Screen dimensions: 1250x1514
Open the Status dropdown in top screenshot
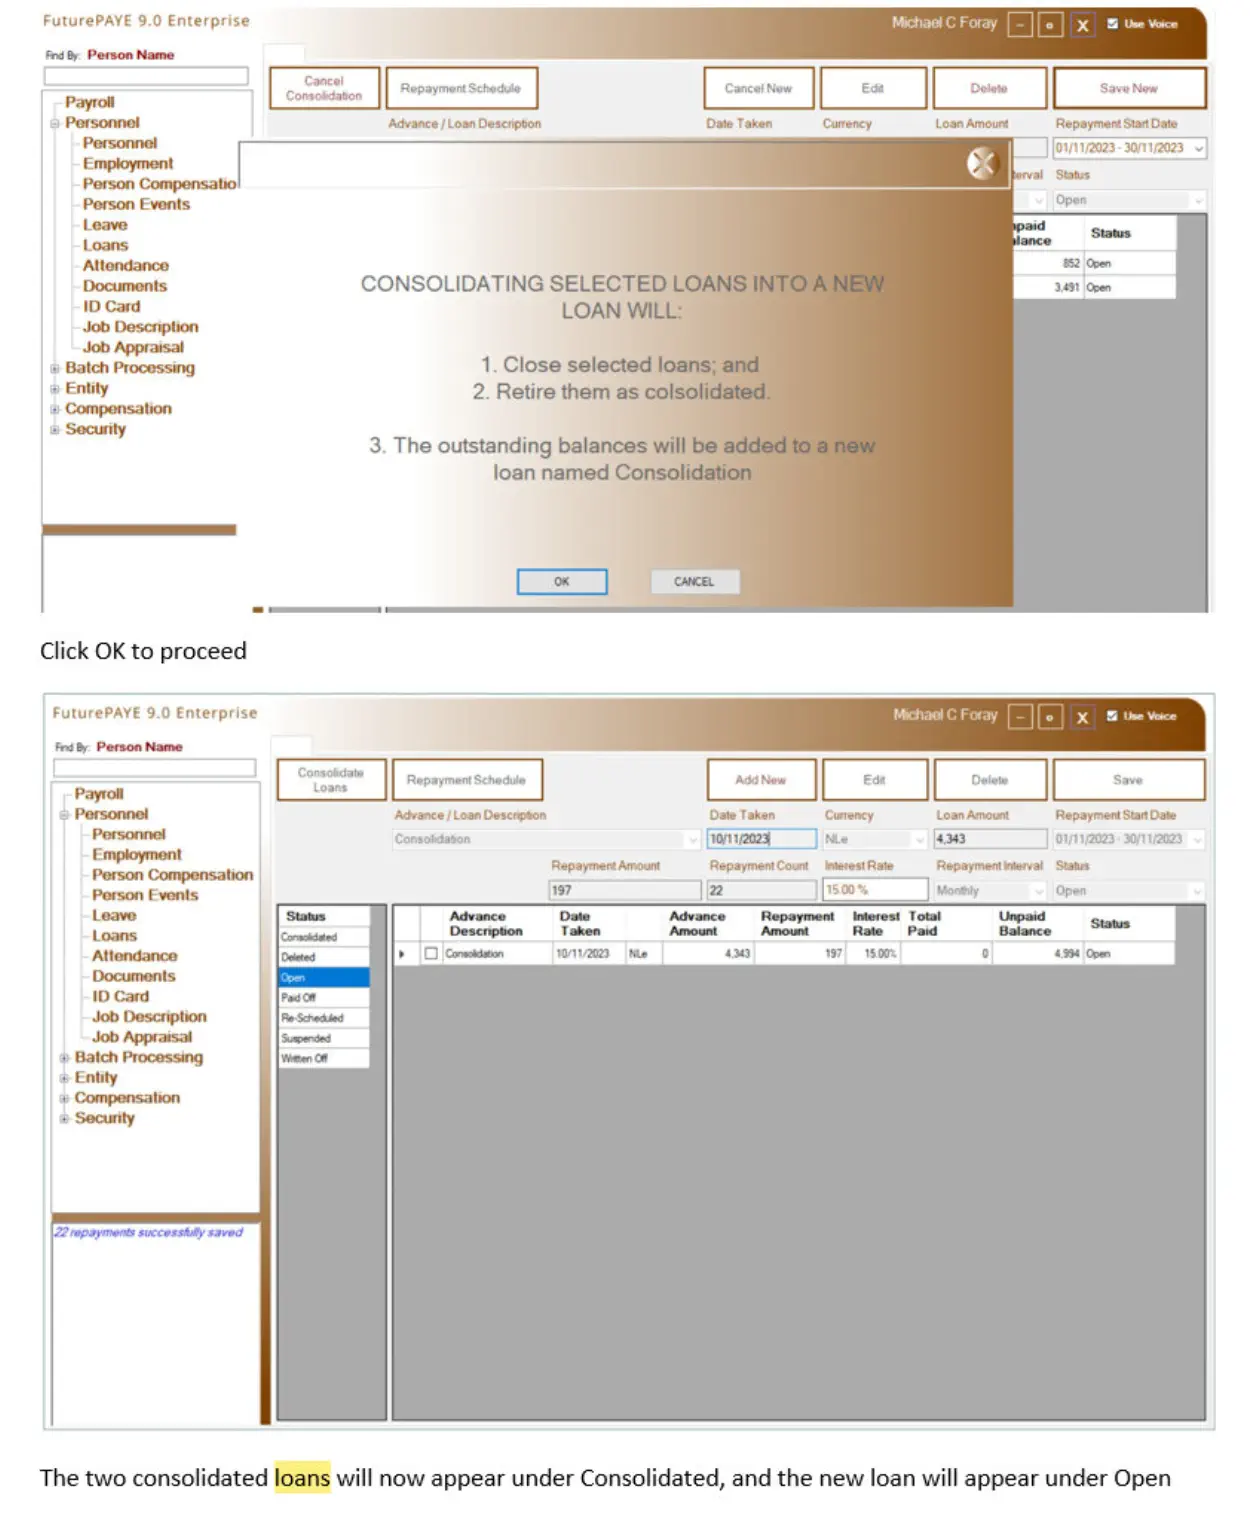1198,200
